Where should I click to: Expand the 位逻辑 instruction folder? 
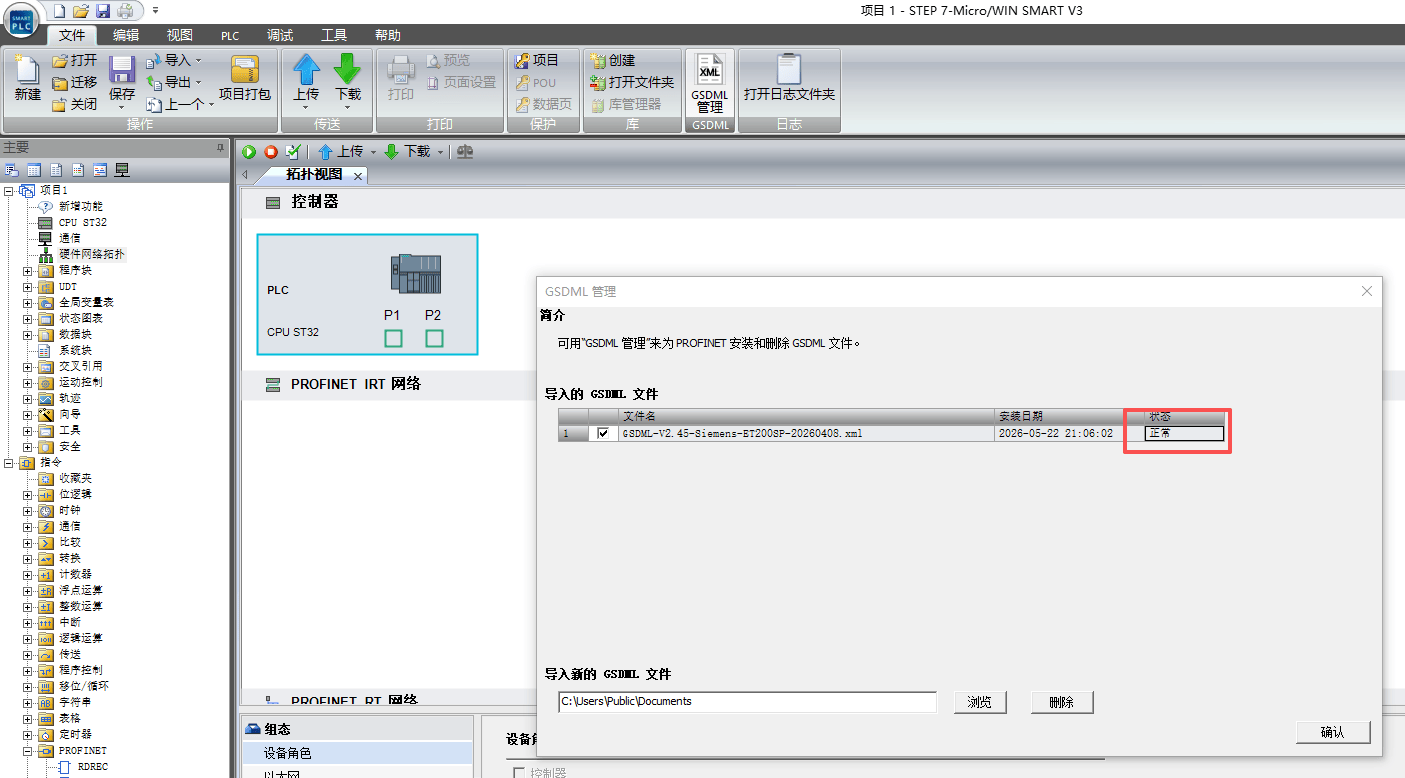click(x=28, y=494)
